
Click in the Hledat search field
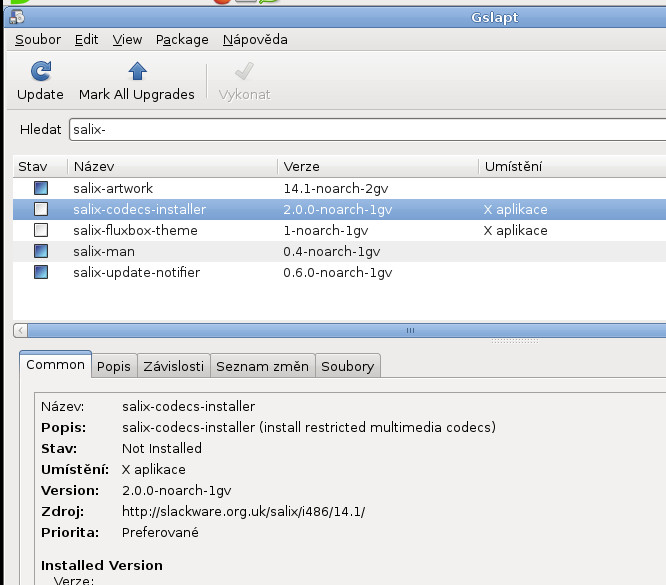(x=367, y=129)
